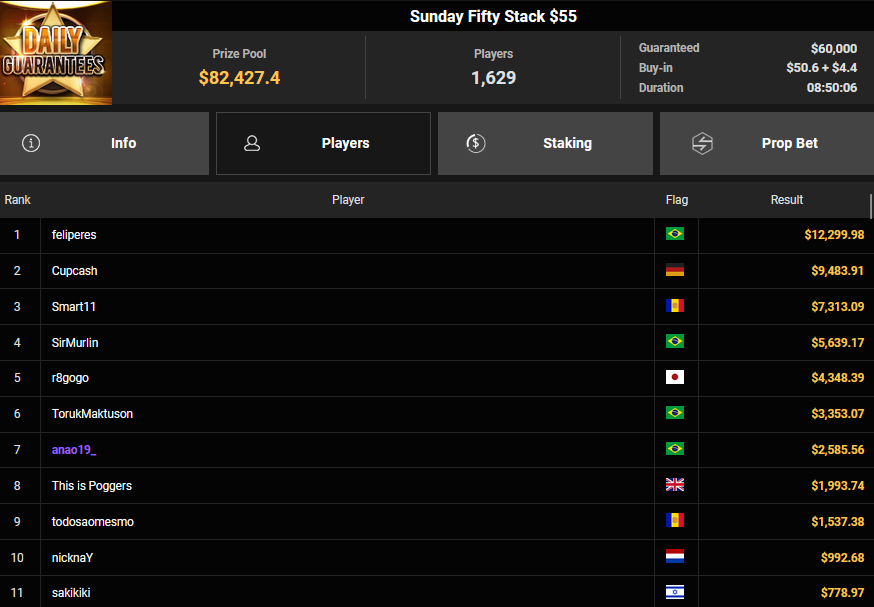Click the player list vertical scrollbar
874x607 pixels.
pyautogui.click(x=871, y=206)
